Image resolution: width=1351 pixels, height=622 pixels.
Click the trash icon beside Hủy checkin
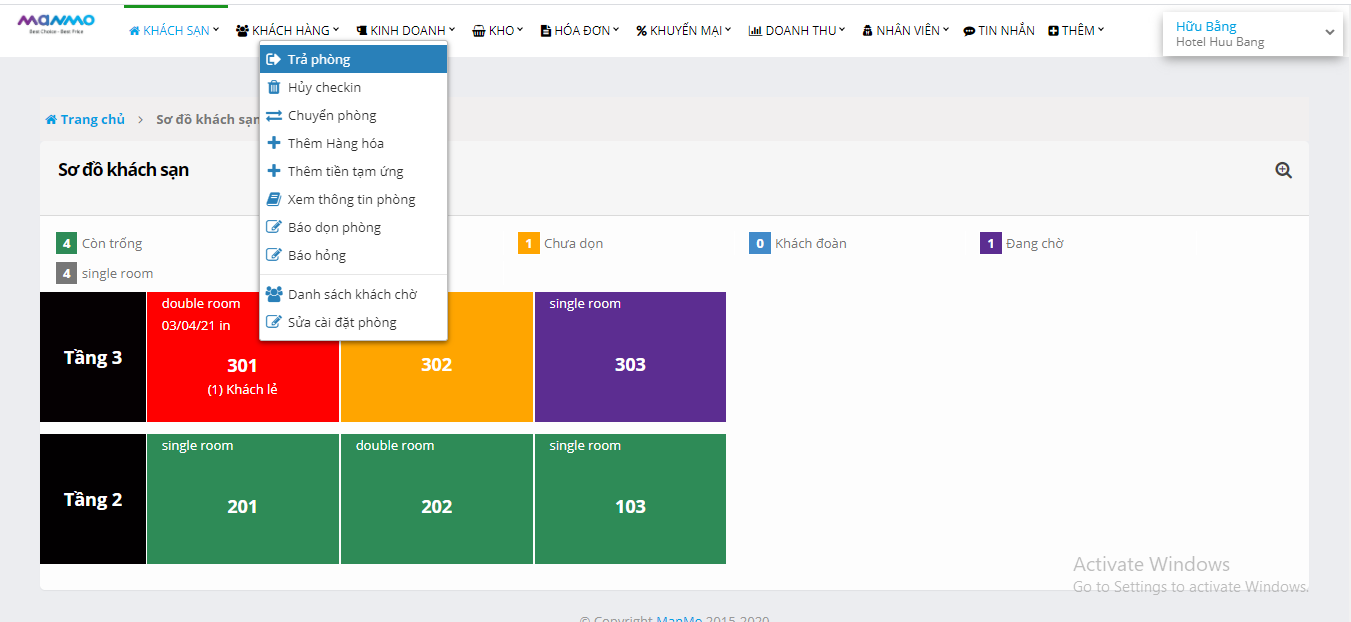274,87
